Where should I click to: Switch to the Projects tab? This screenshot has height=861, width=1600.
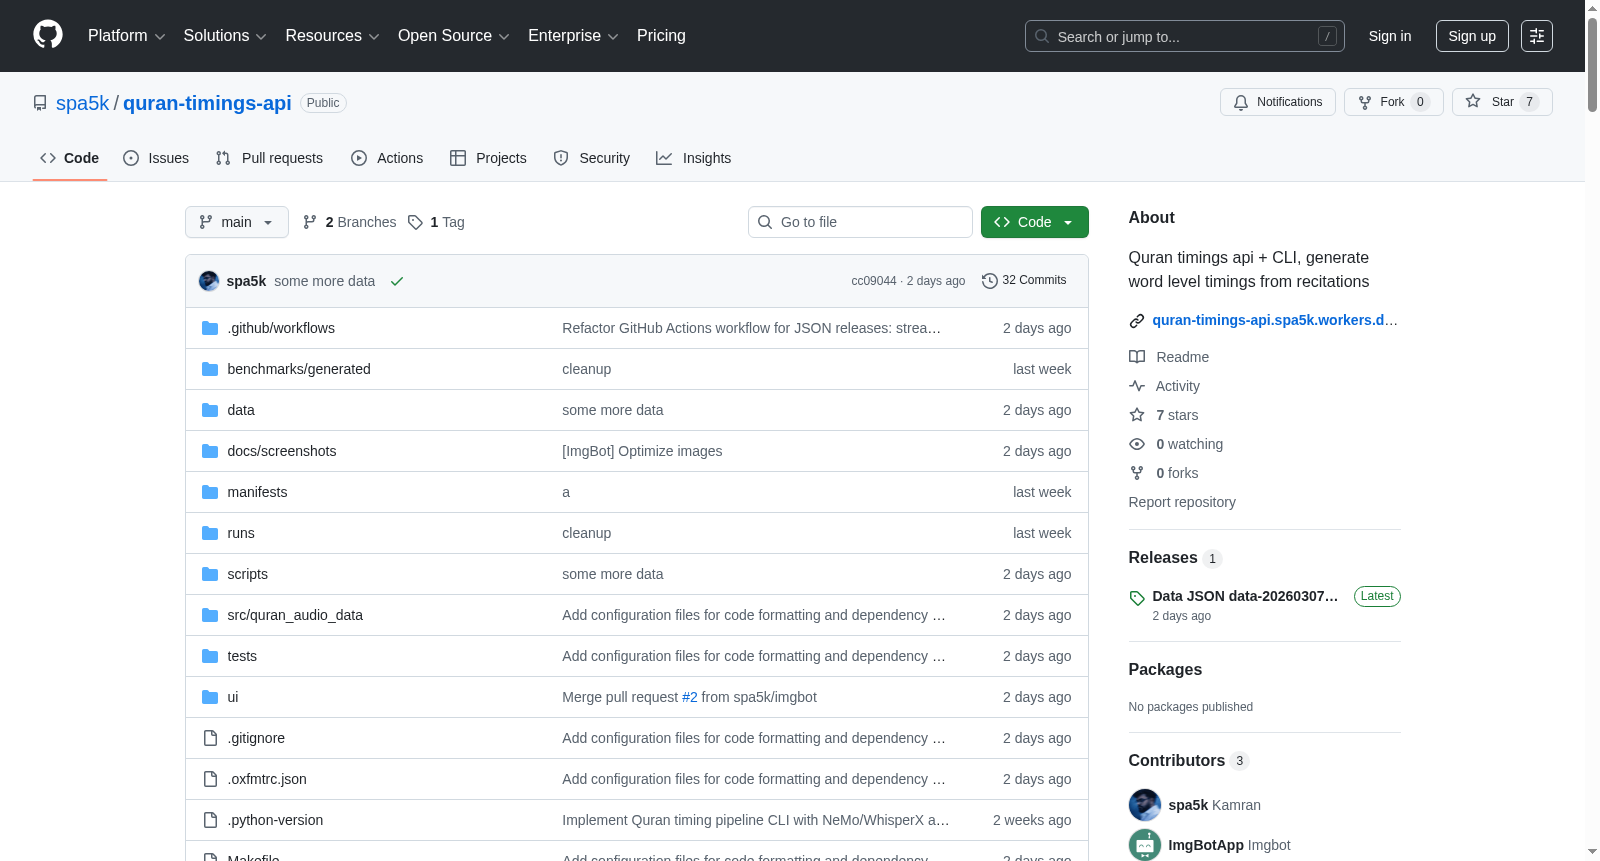pyautogui.click(x=488, y=158)
